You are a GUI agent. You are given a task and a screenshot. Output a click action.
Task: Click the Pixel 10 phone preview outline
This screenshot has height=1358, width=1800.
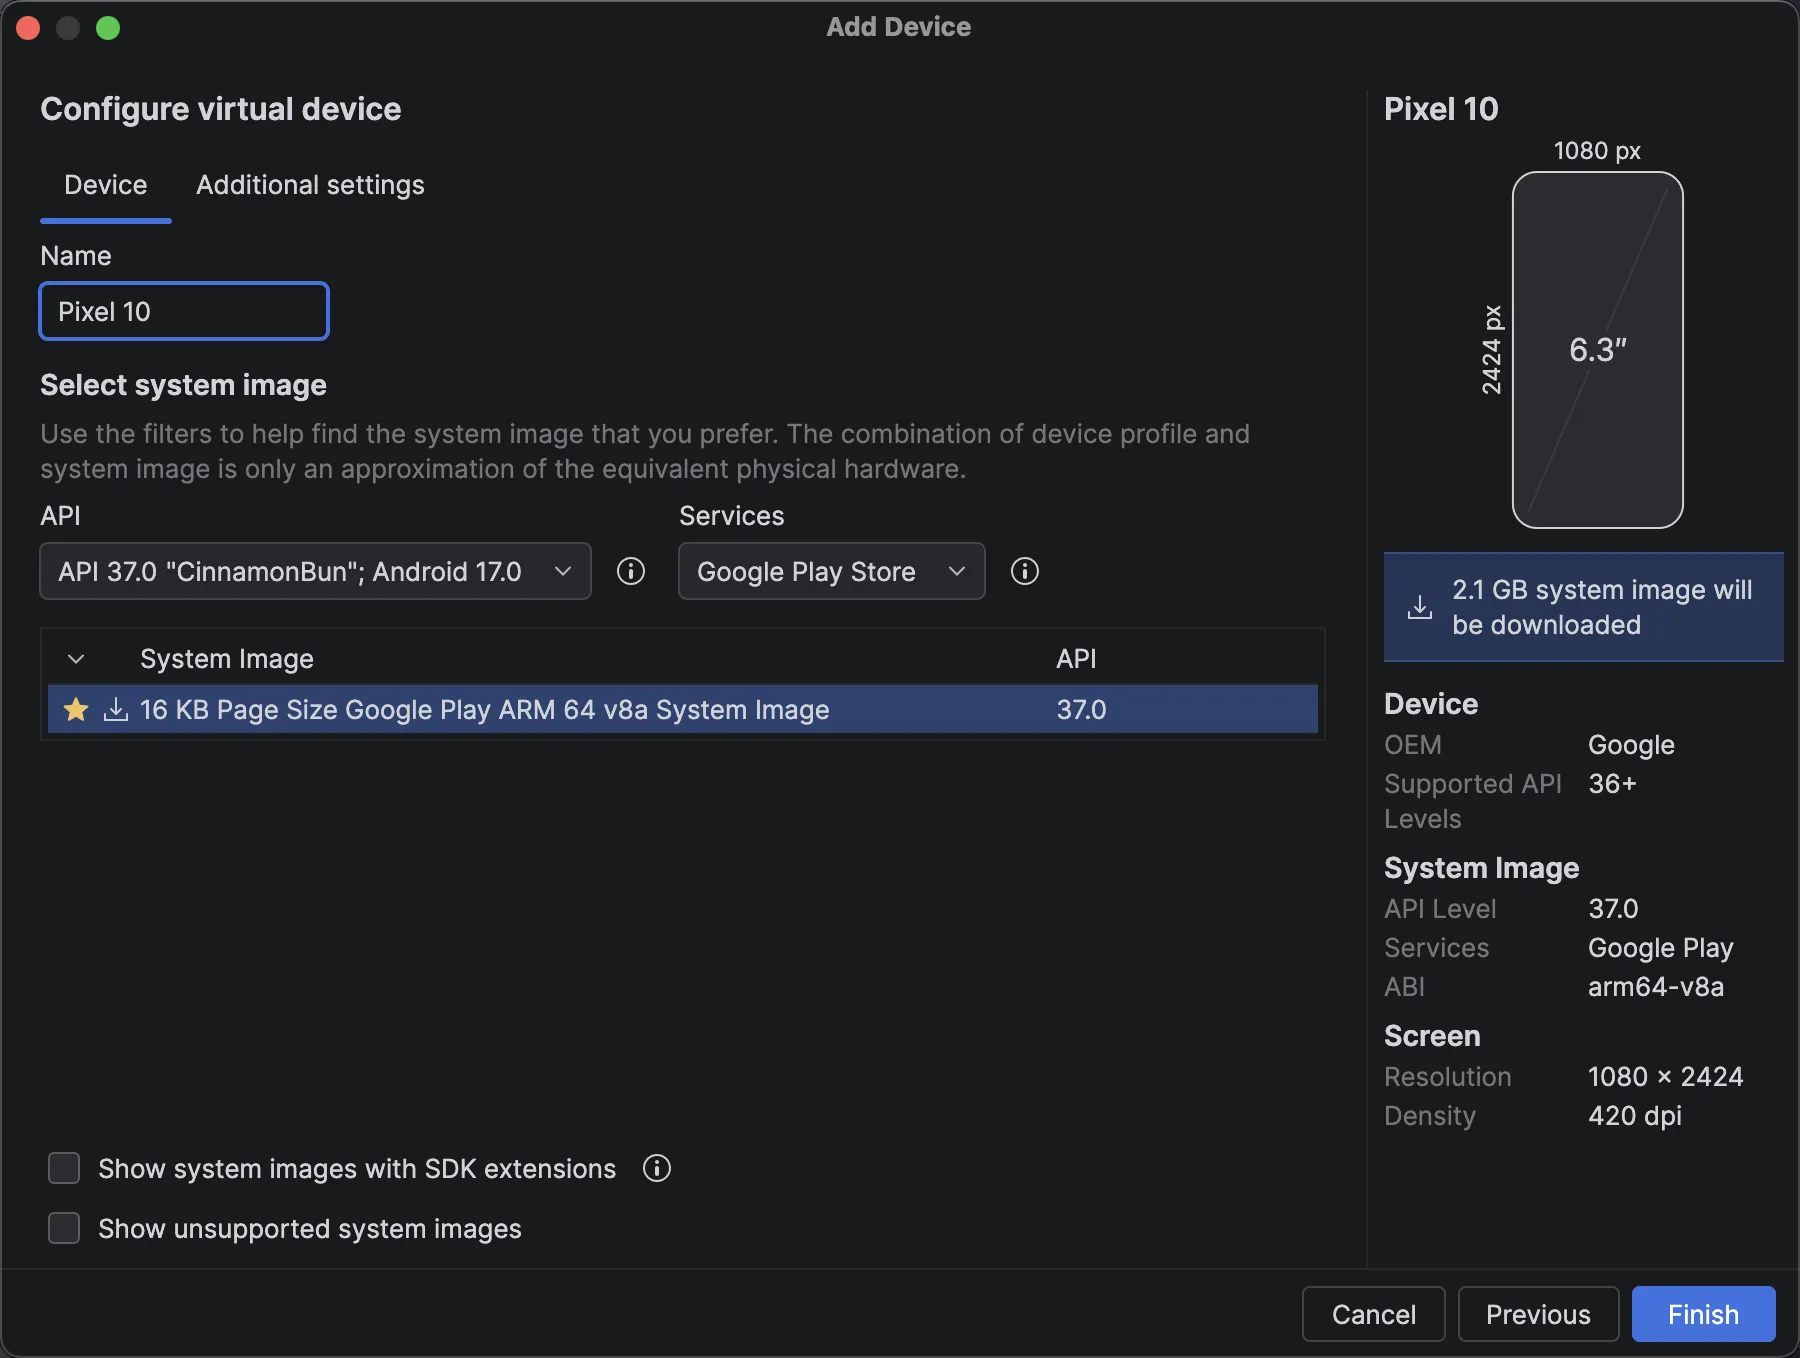click(x=1598, y=350)
